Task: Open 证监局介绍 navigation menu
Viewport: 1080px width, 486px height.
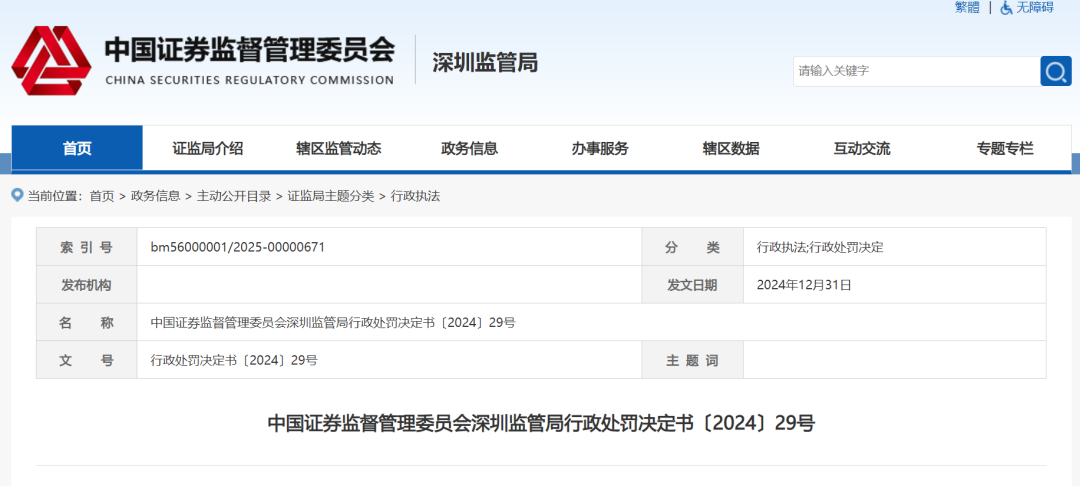Action: tap(208, 148)
